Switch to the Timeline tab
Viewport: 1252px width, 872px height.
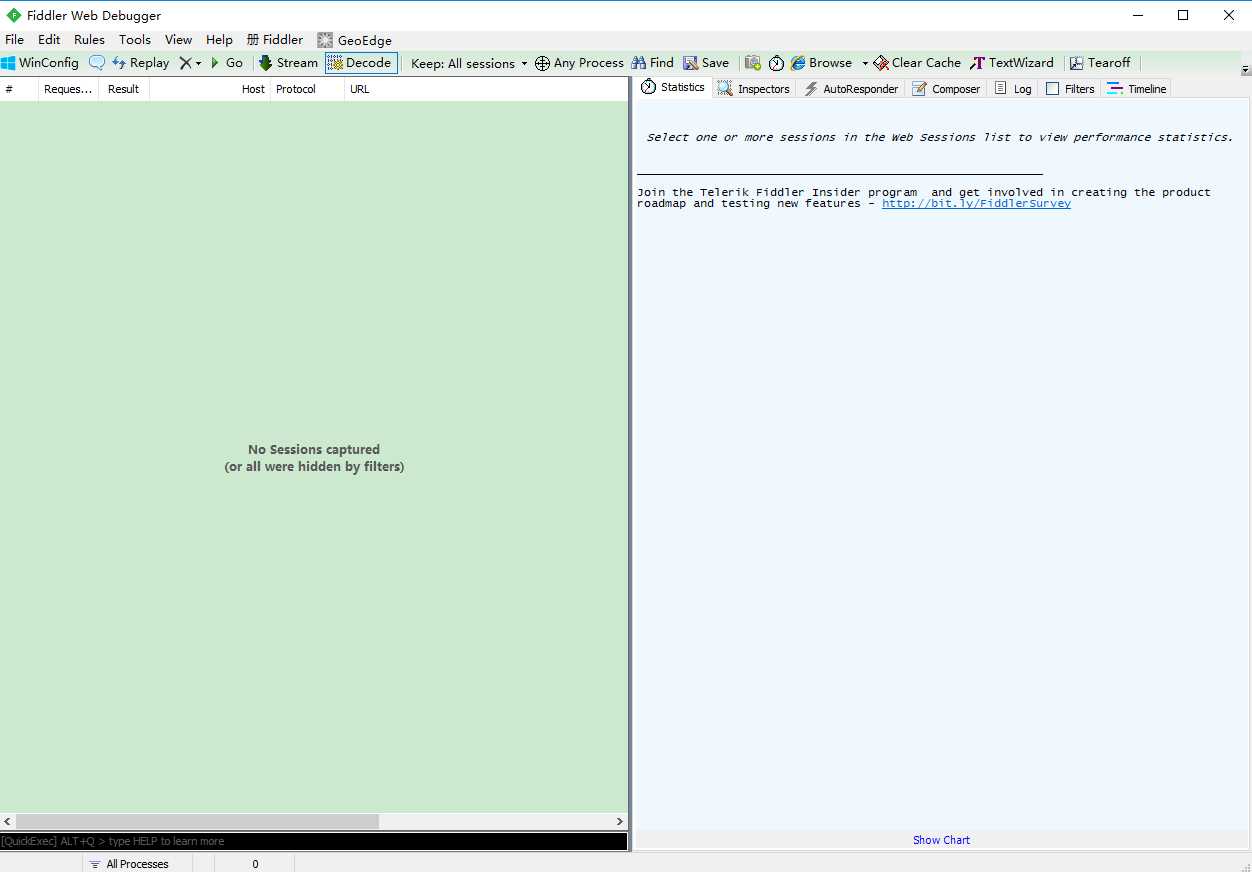[x=1137, y=89]
